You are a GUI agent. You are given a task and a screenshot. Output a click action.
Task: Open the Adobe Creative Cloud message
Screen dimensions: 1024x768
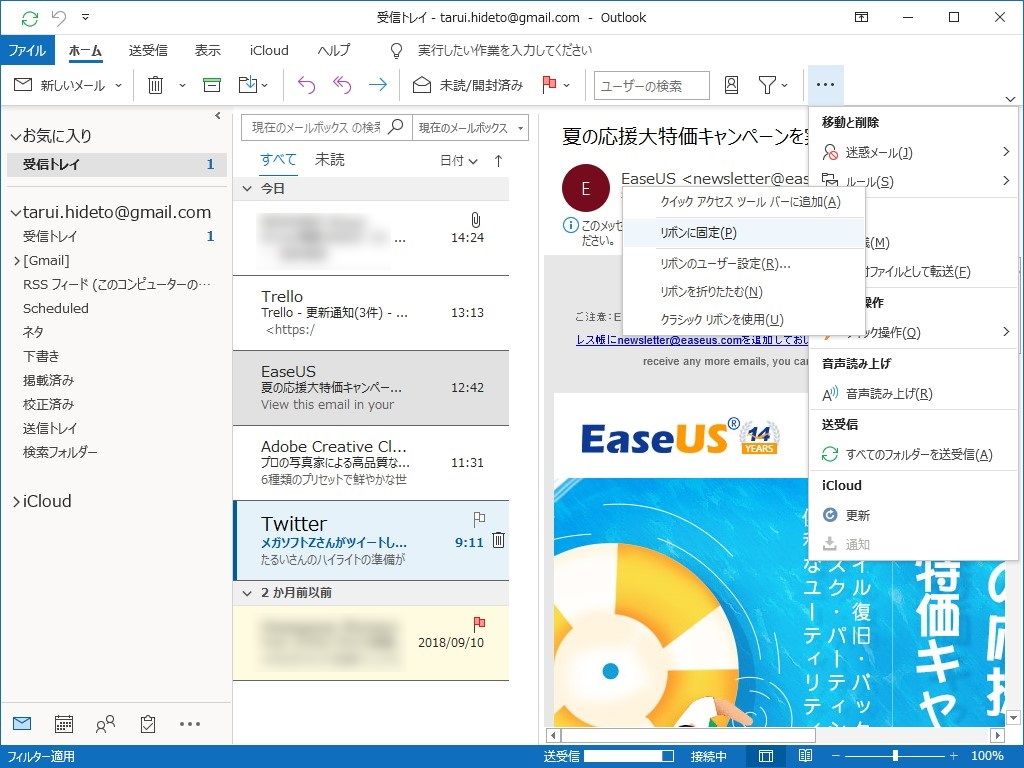click(x=371, y=463)
